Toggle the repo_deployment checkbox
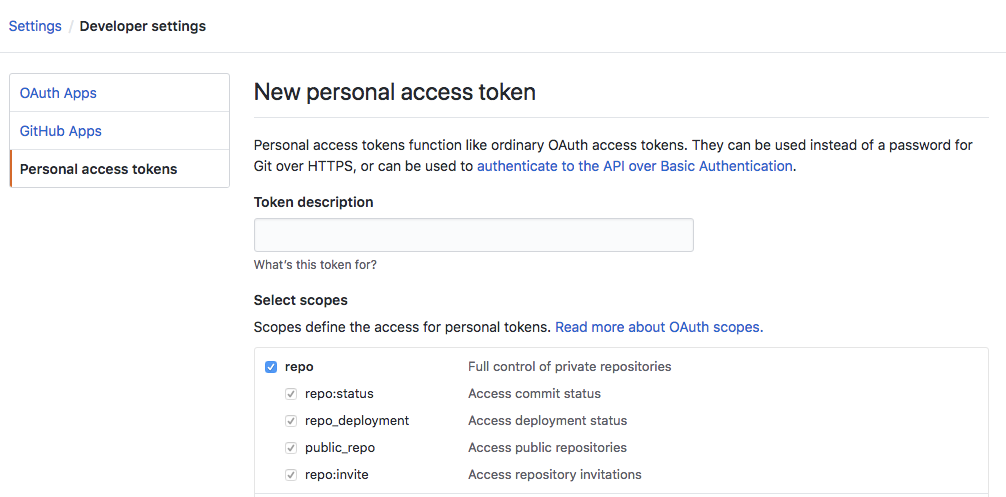1006x497 pixels. [291, 421]
